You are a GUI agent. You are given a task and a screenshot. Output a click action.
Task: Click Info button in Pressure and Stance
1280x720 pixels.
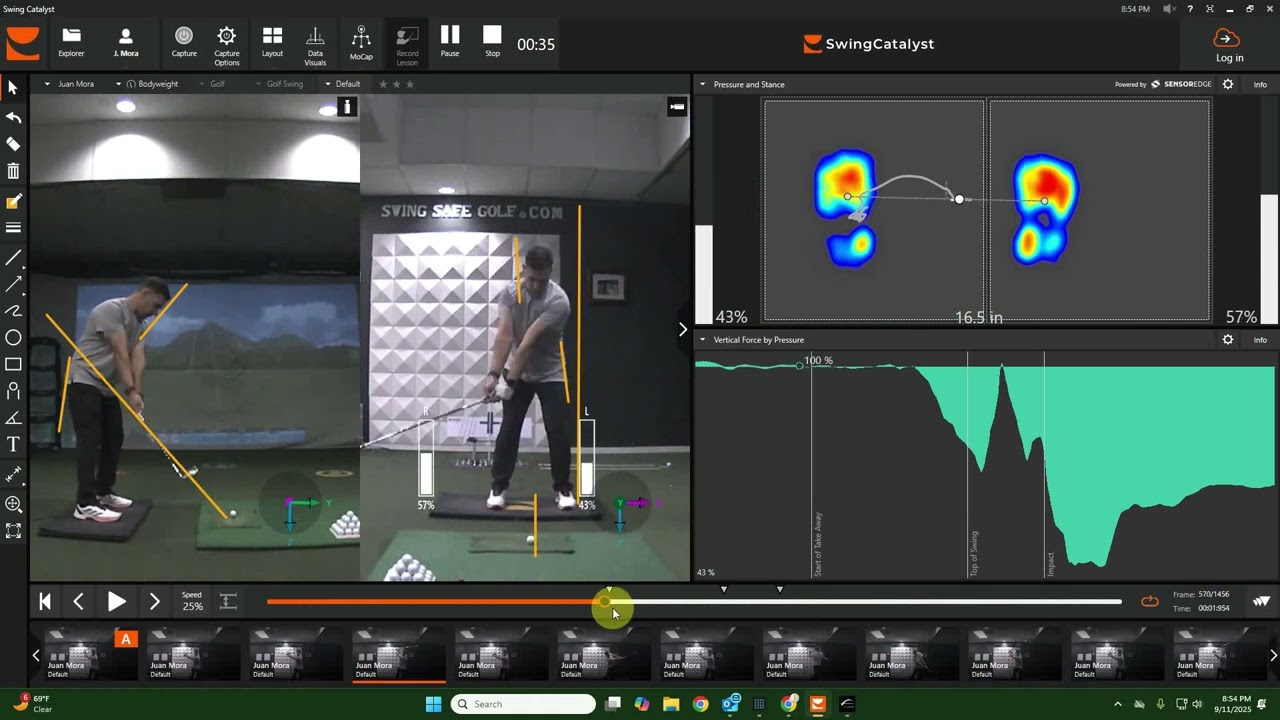tap(1260, 85)
